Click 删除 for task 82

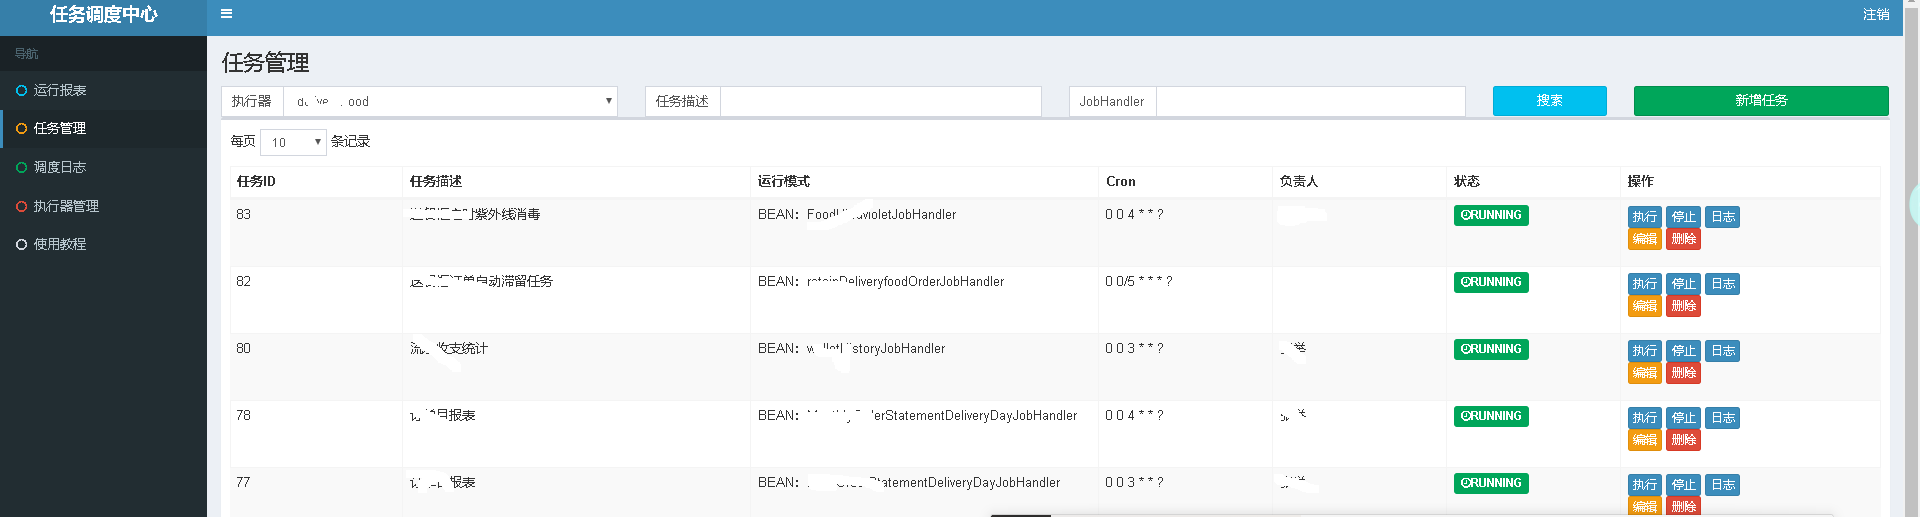tap(1684, 306)
